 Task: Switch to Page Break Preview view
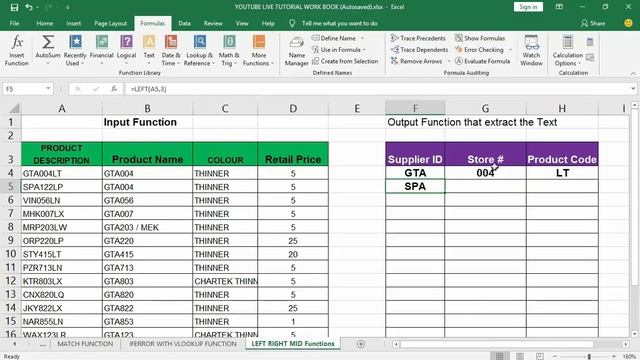click(540, 356)
